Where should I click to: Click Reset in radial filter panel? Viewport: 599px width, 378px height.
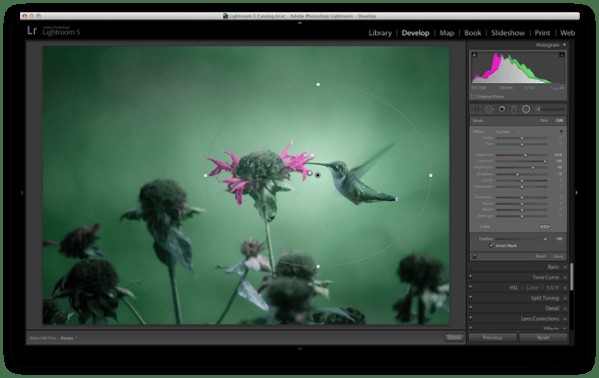point(541,256)
